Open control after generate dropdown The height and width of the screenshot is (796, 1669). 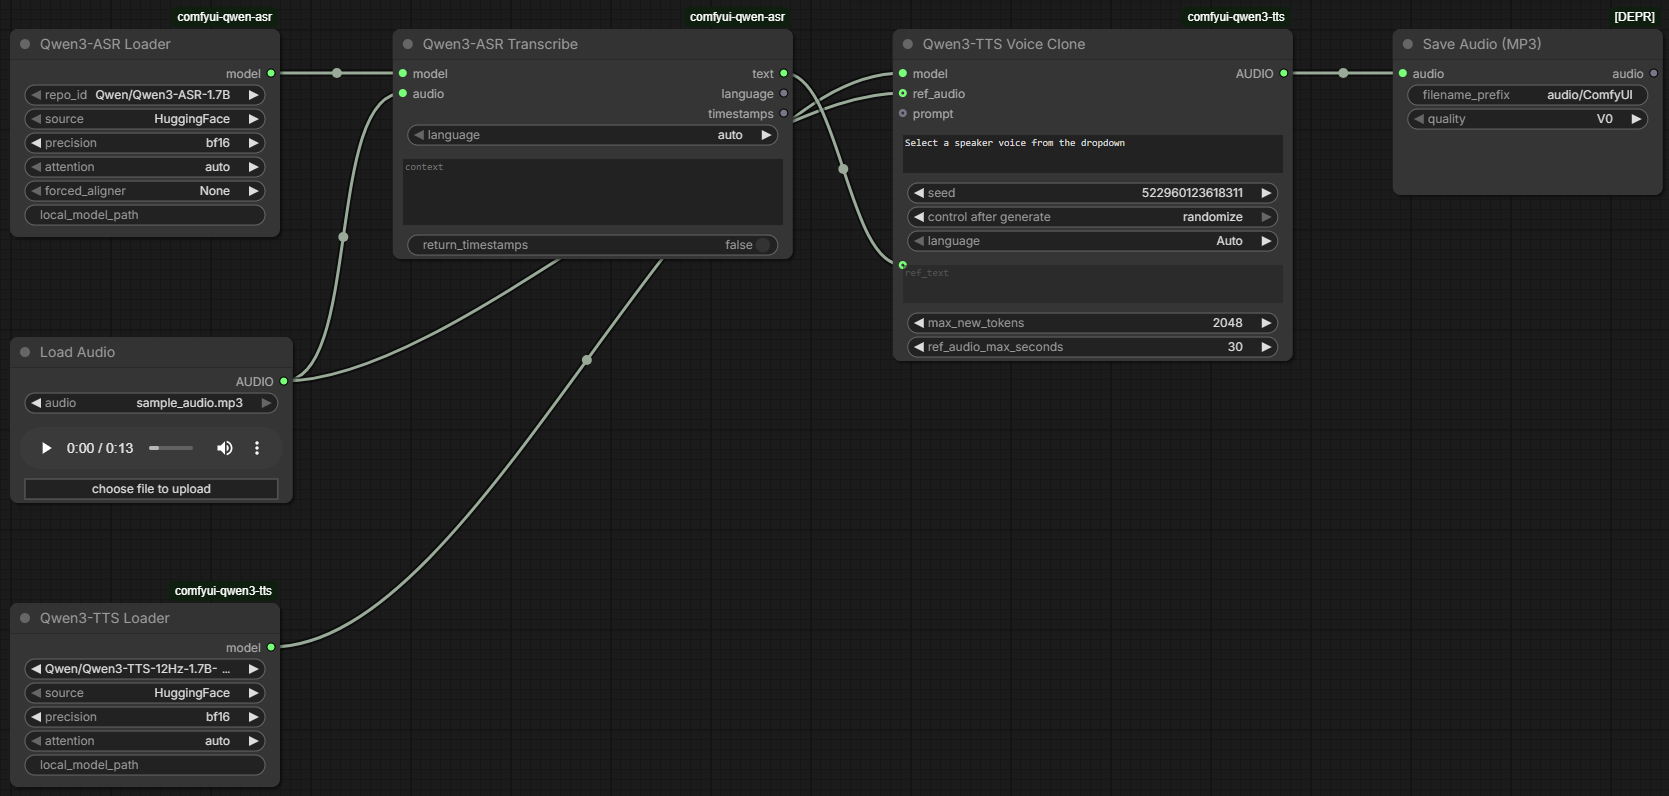1093,217
